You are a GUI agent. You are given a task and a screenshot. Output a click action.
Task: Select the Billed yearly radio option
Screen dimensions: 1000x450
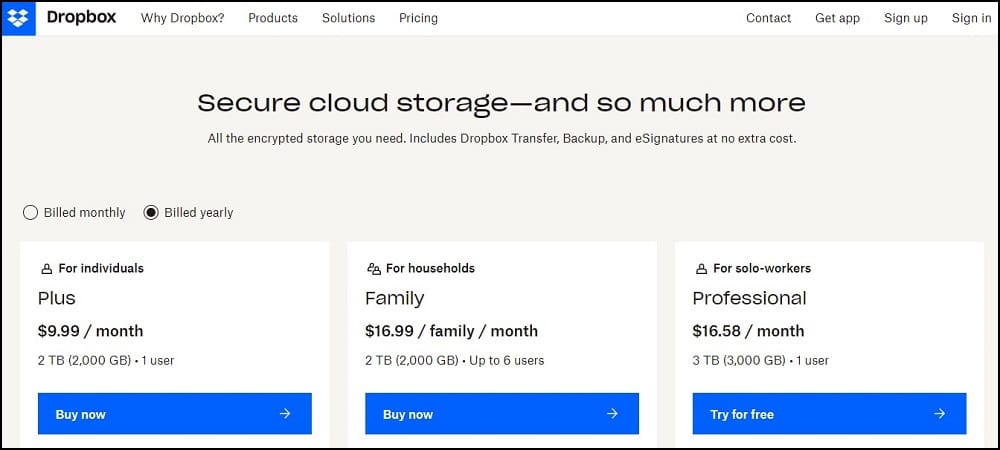tap(151, 213)
